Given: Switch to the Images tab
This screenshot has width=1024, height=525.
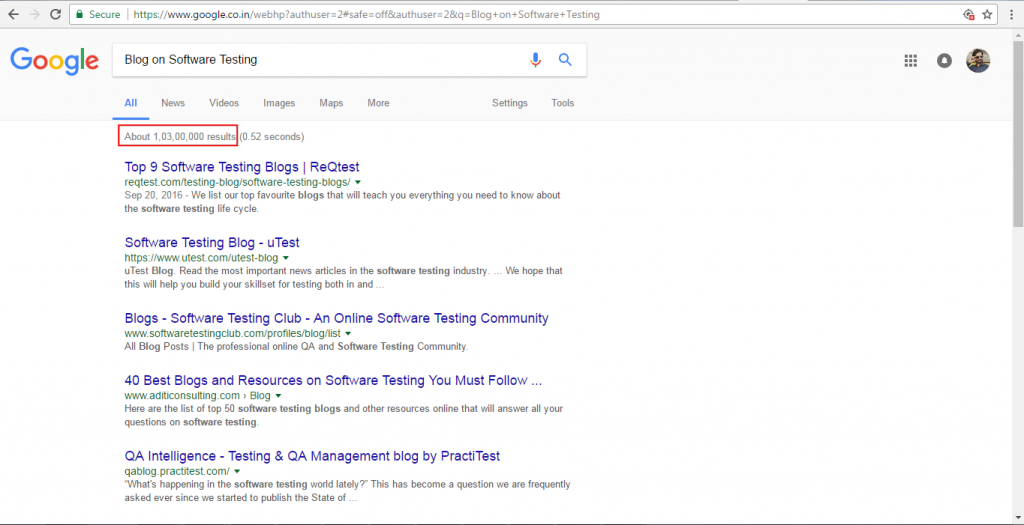Looking at the screenshot, I should (279, 103).
